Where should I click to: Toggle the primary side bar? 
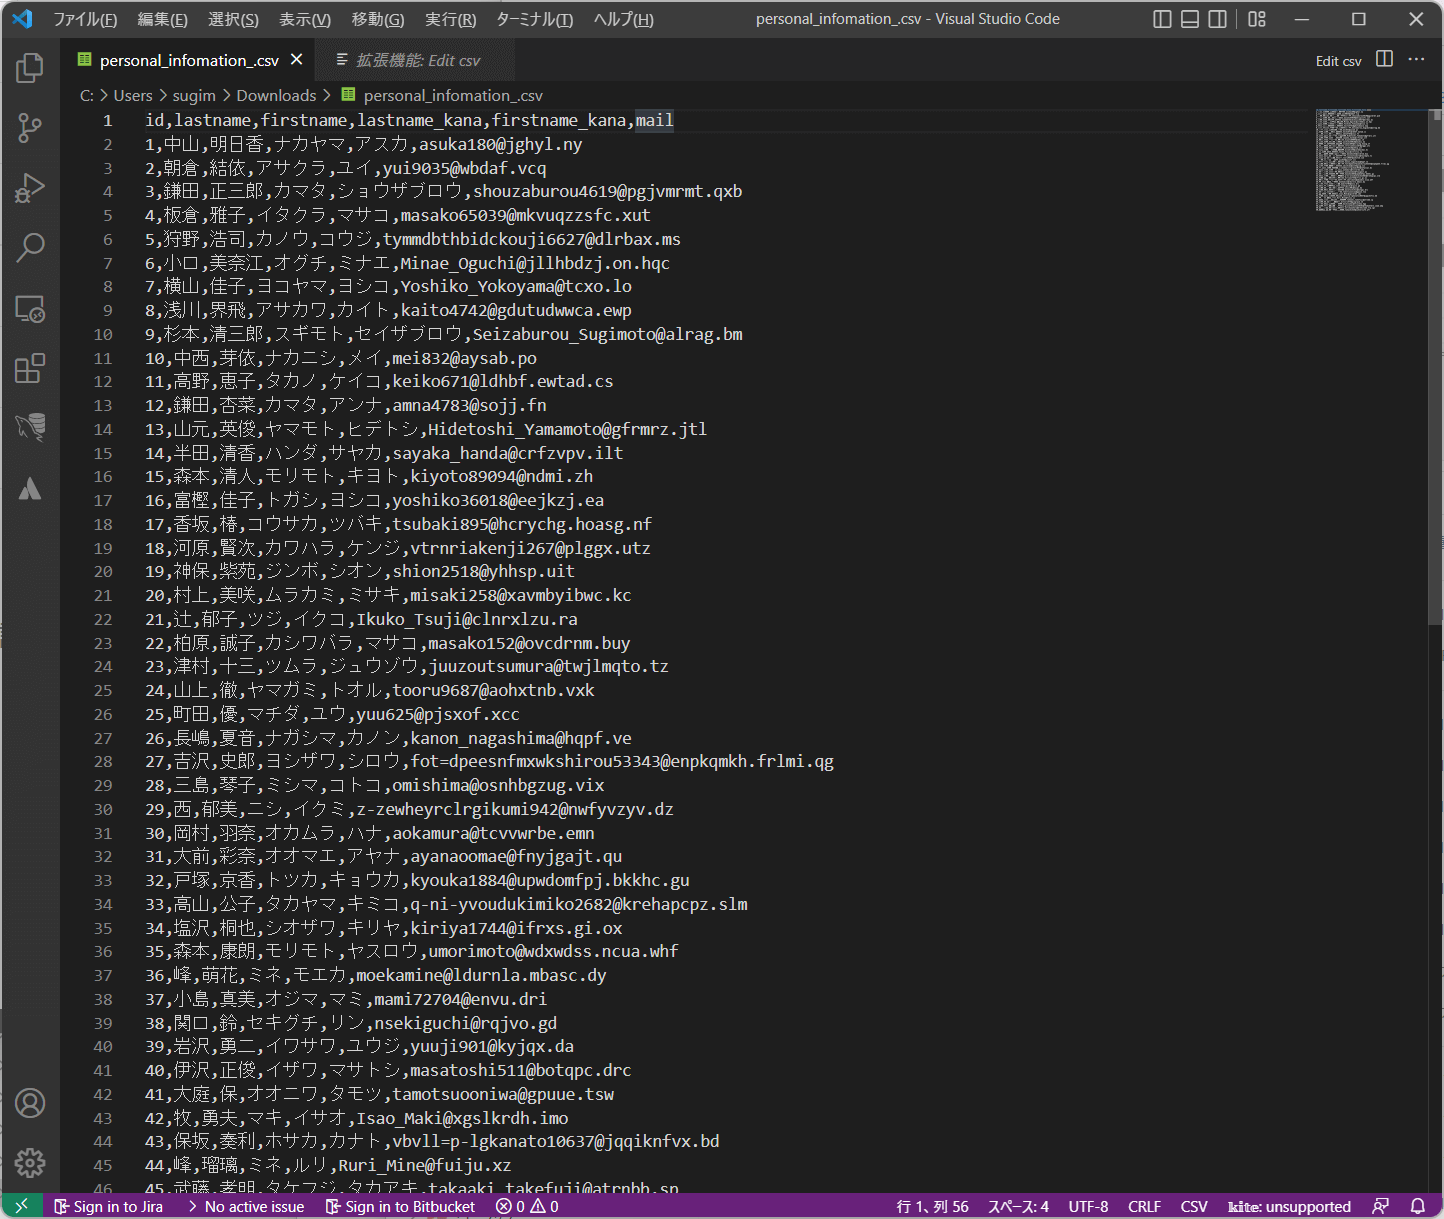coord(1162,19)
